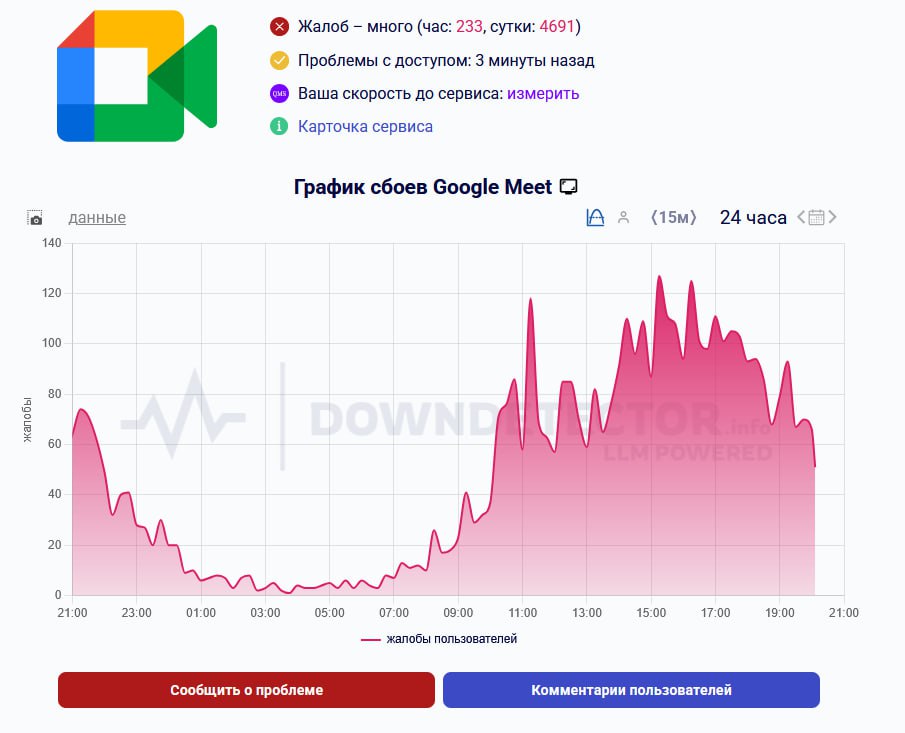The image size is (905, 733).
Task: Open the "данные" data link
Action: click(x=97, y=218)
